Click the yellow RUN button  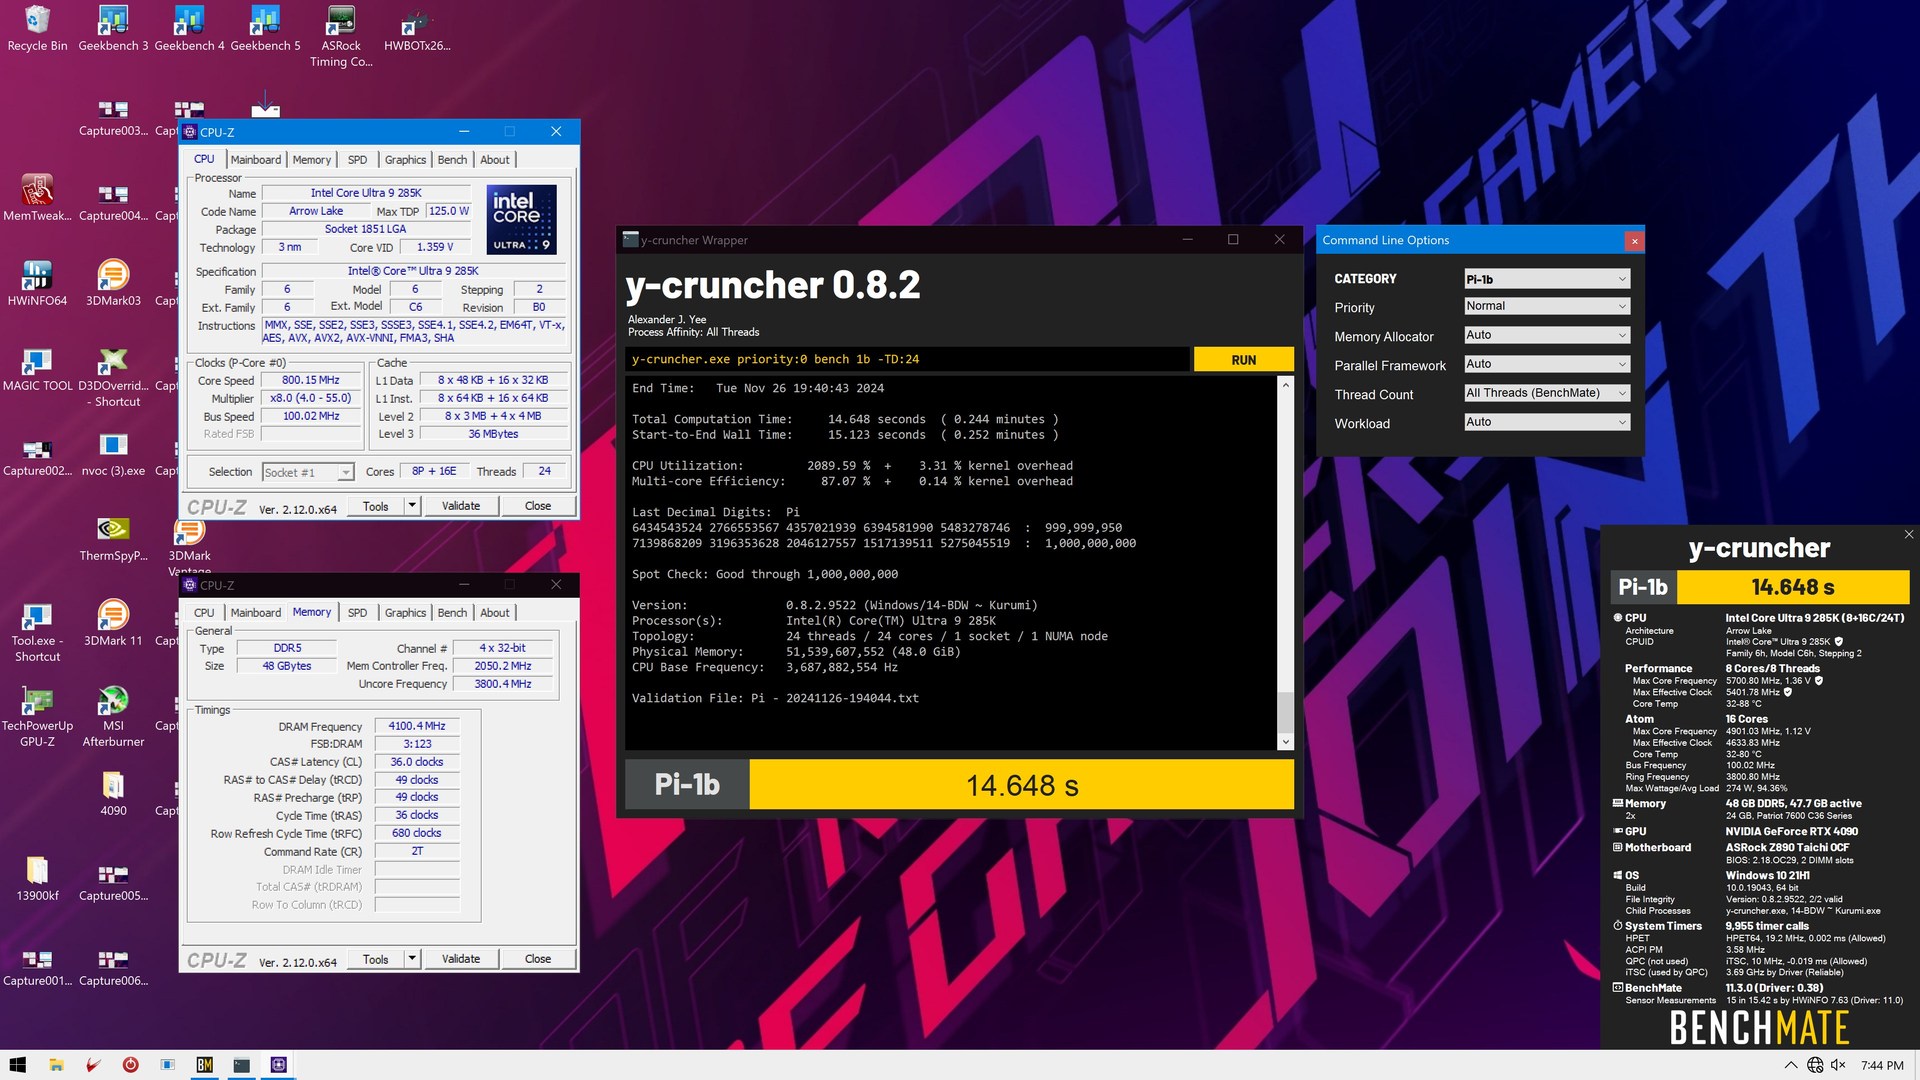point(1243,360)
